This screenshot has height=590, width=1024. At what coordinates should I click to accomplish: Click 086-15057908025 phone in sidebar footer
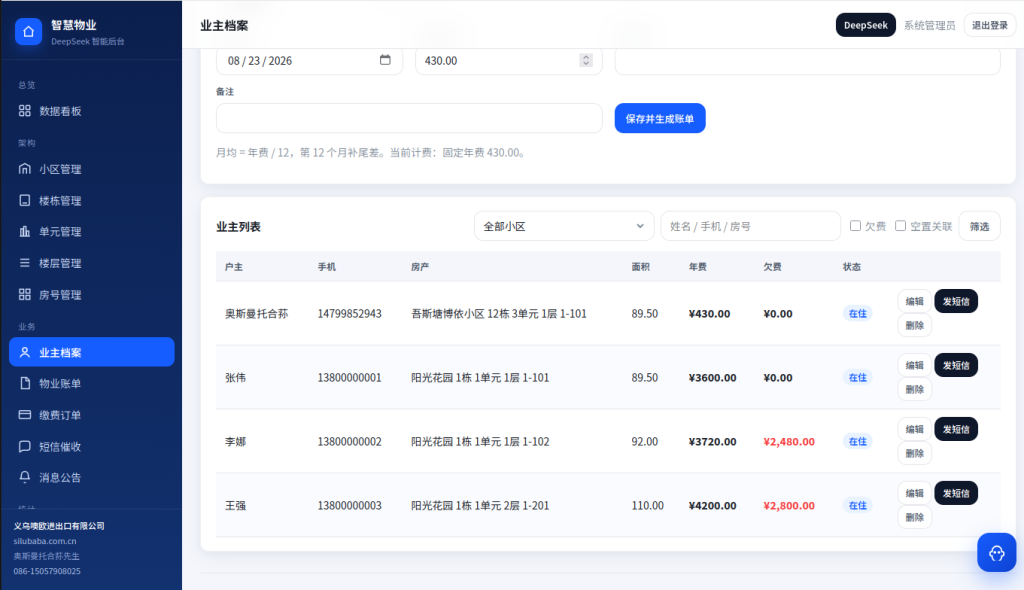coord(47,571)
